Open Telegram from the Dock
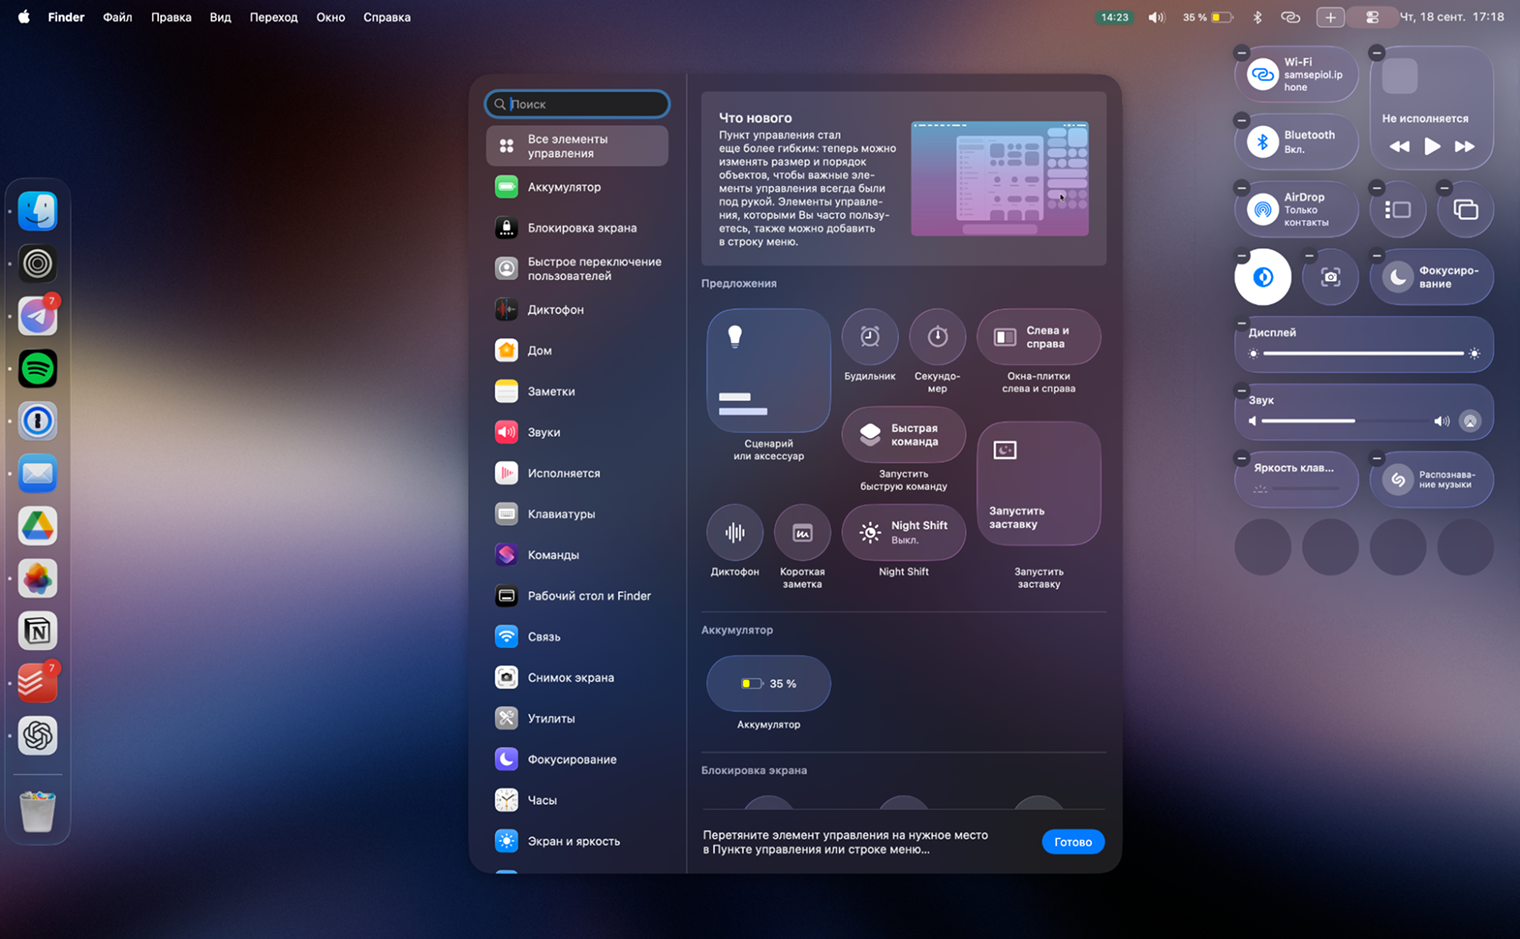The height and width of the screenshot is (939, 1520). (x=37, y=316)
